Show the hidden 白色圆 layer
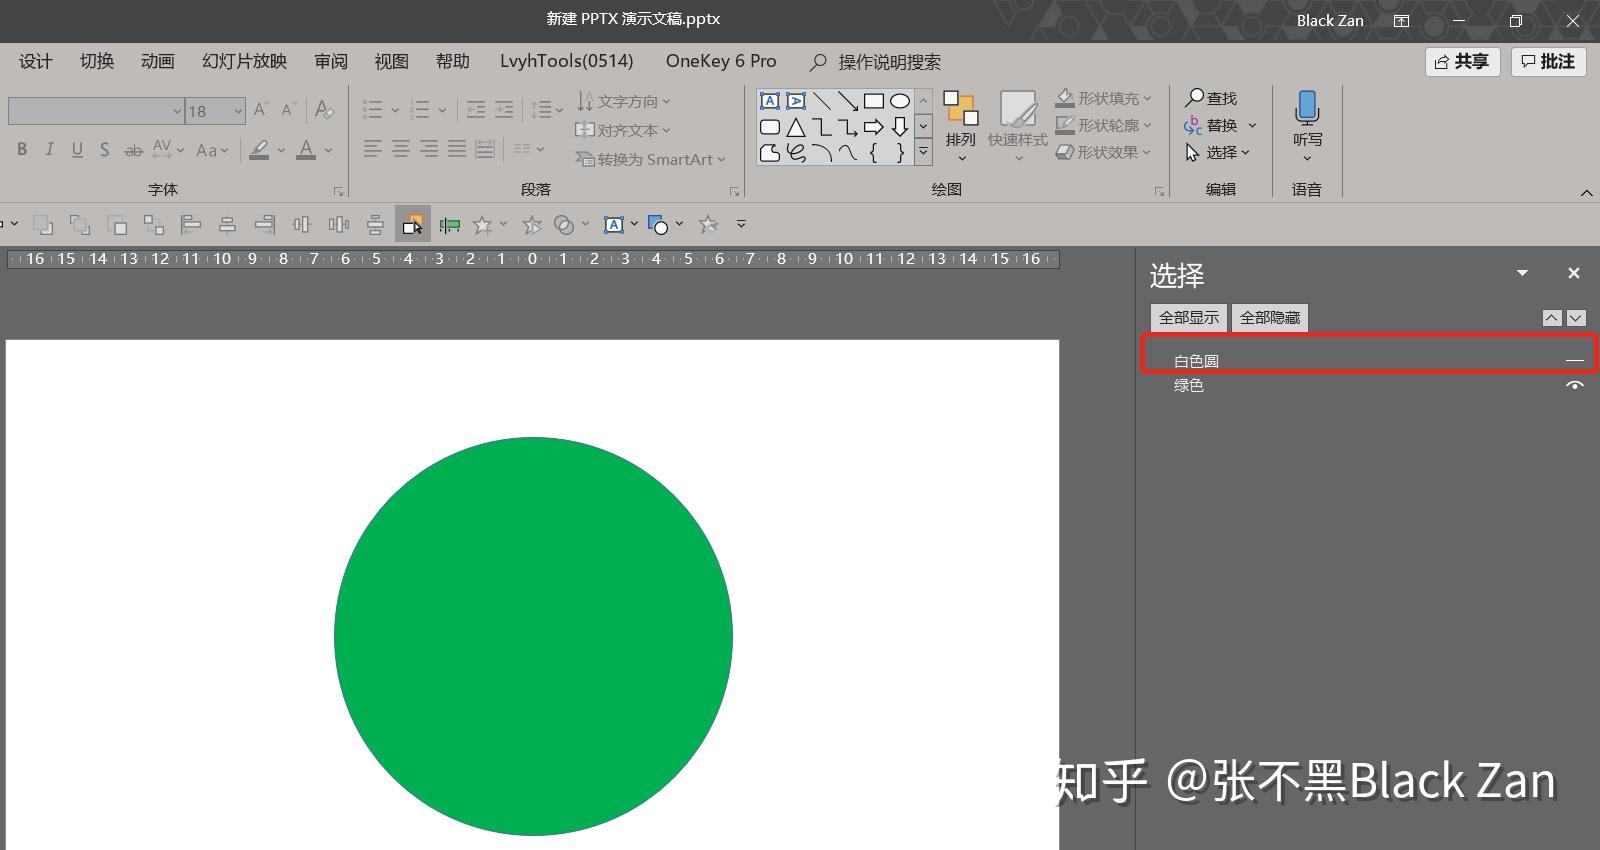 (1574, 360)
